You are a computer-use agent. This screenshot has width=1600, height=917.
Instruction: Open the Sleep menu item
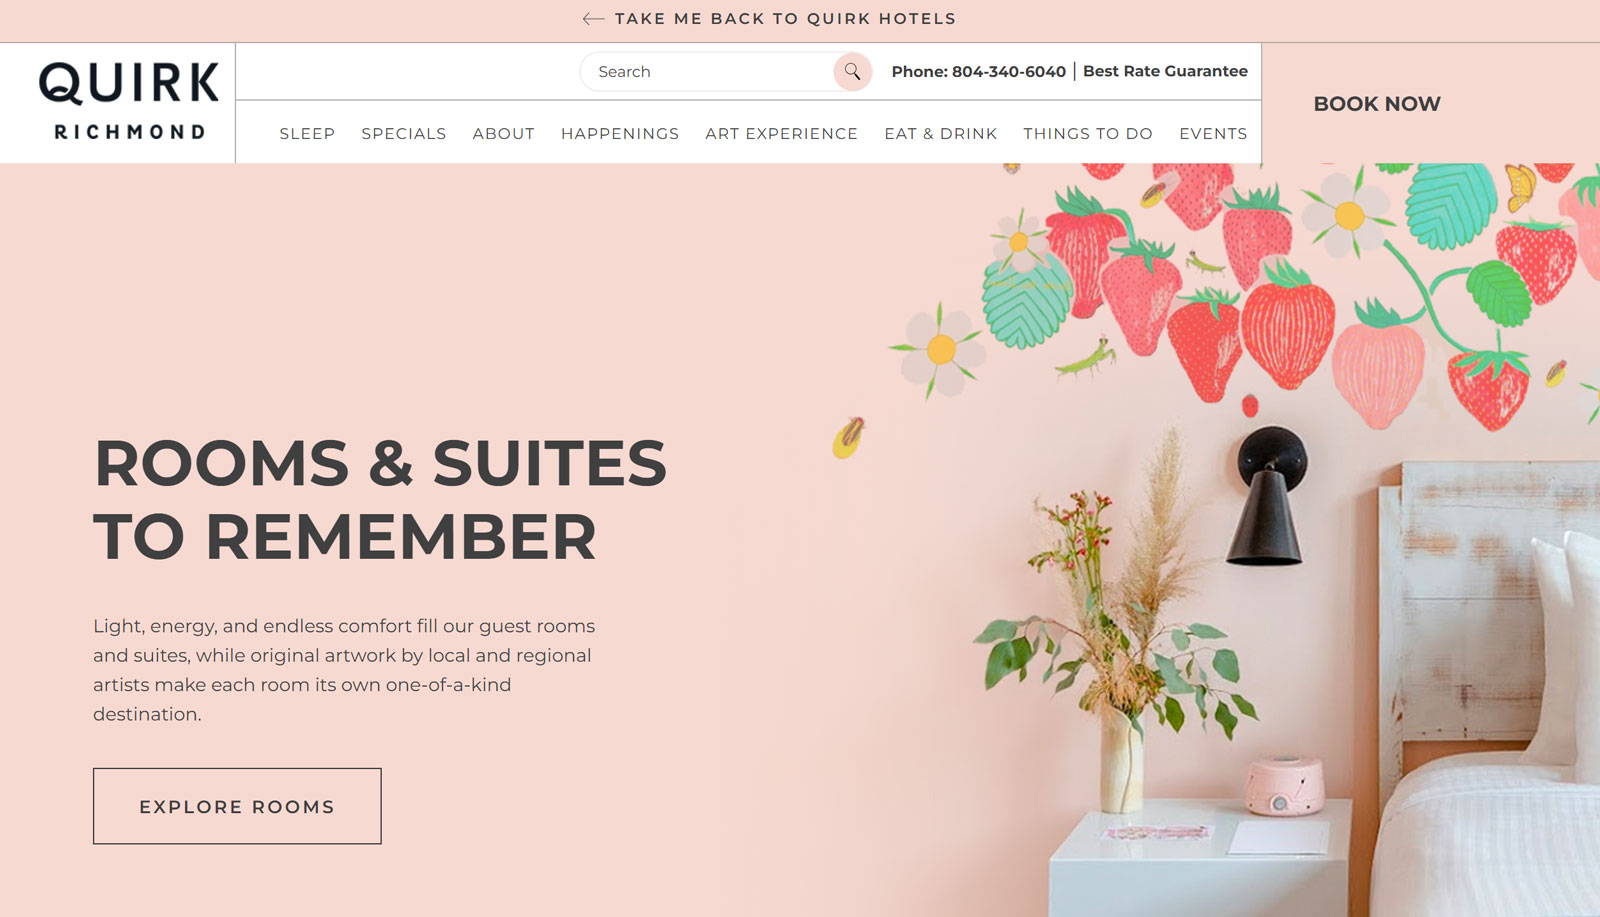[x=307, y=133]
